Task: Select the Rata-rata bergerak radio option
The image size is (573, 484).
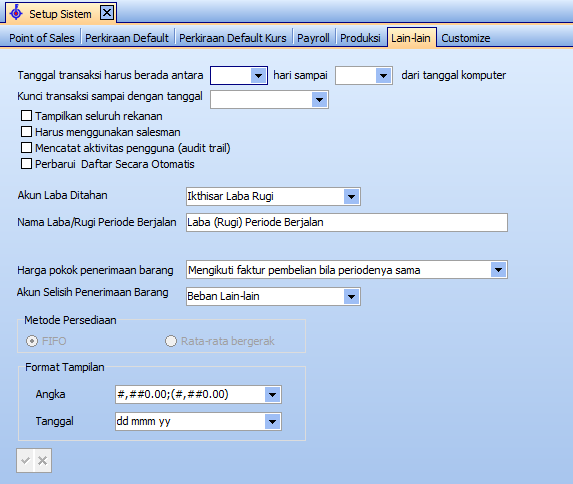Action: [171, 341]
